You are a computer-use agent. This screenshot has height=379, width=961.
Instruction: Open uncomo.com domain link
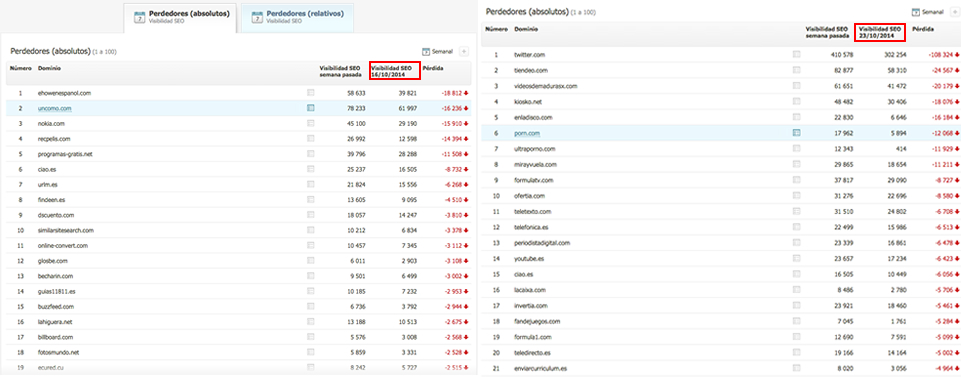click(x=55, y=109)
